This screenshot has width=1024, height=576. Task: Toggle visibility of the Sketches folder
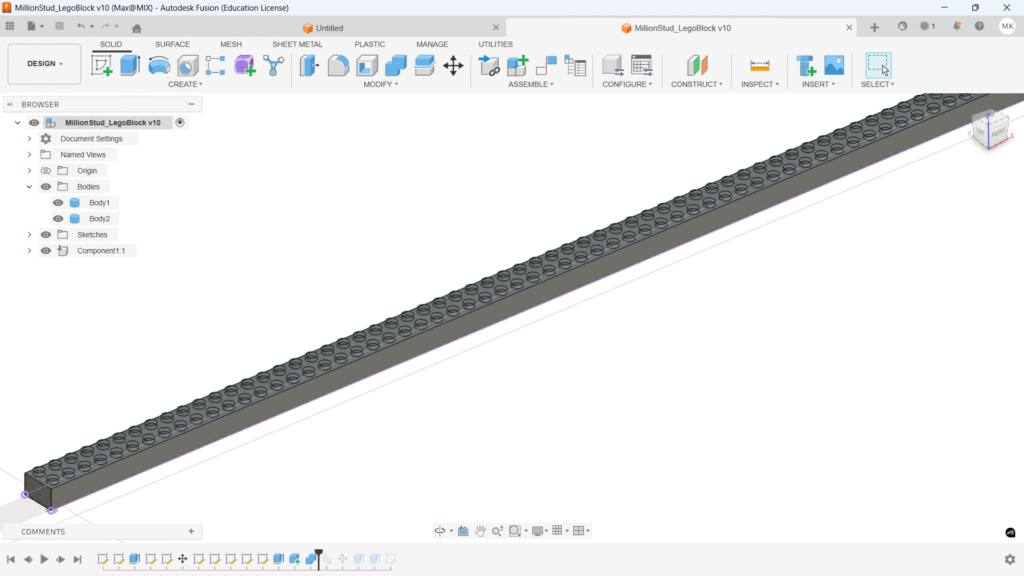tap(46, 235)
